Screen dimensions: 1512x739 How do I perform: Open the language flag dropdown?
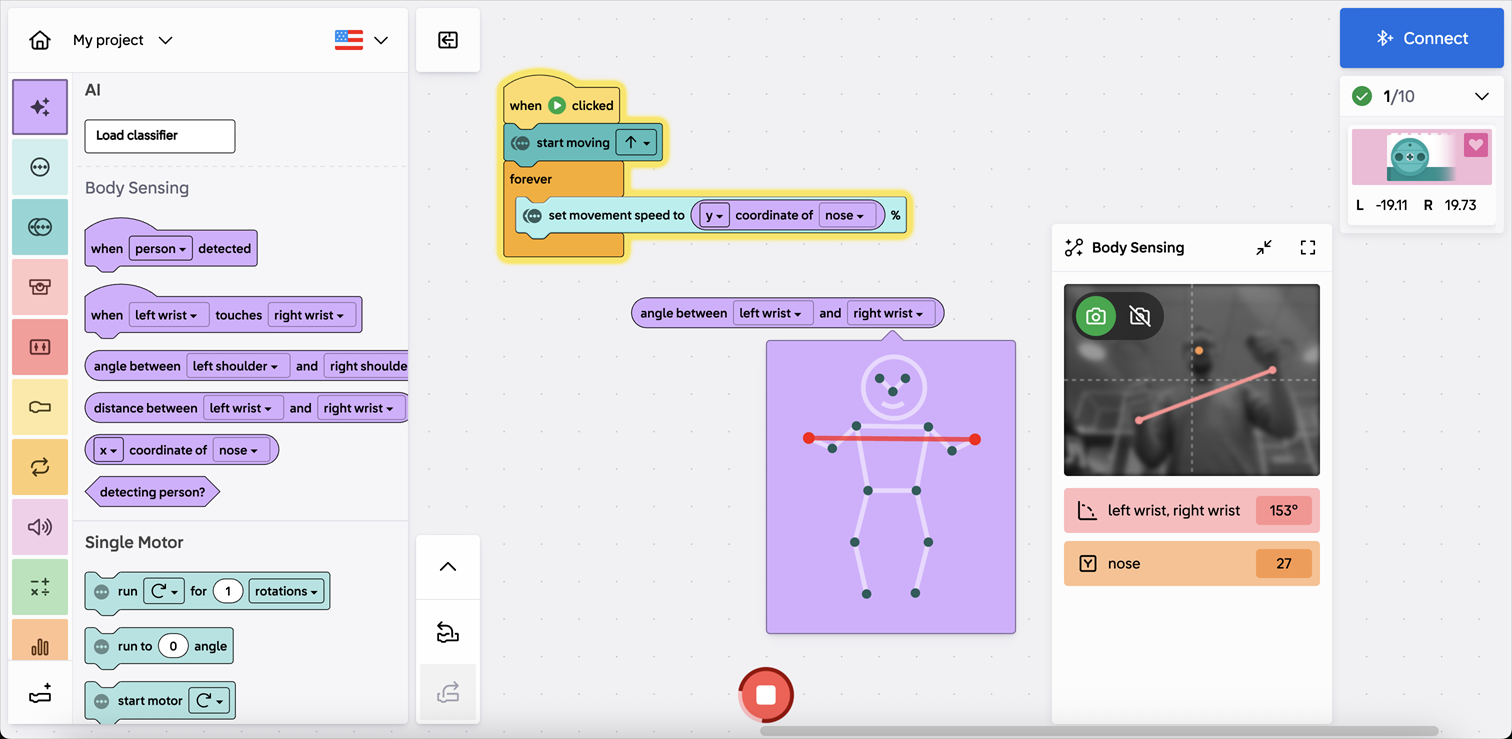[x=361, y=40]
